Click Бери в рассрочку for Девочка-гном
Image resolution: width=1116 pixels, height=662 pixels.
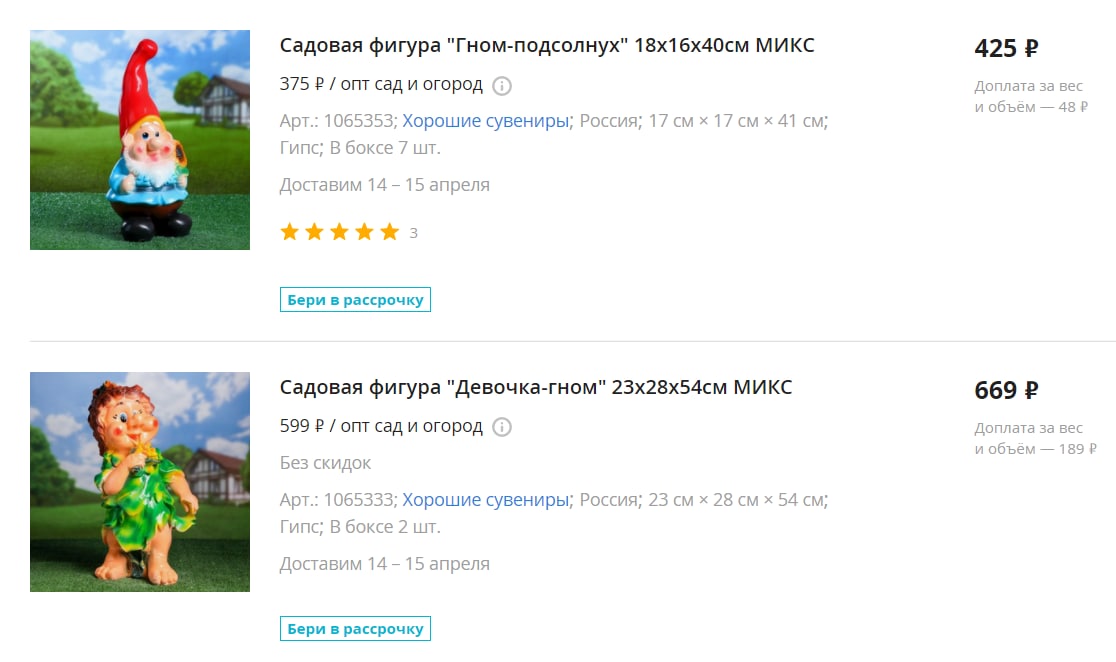point(355,629)
